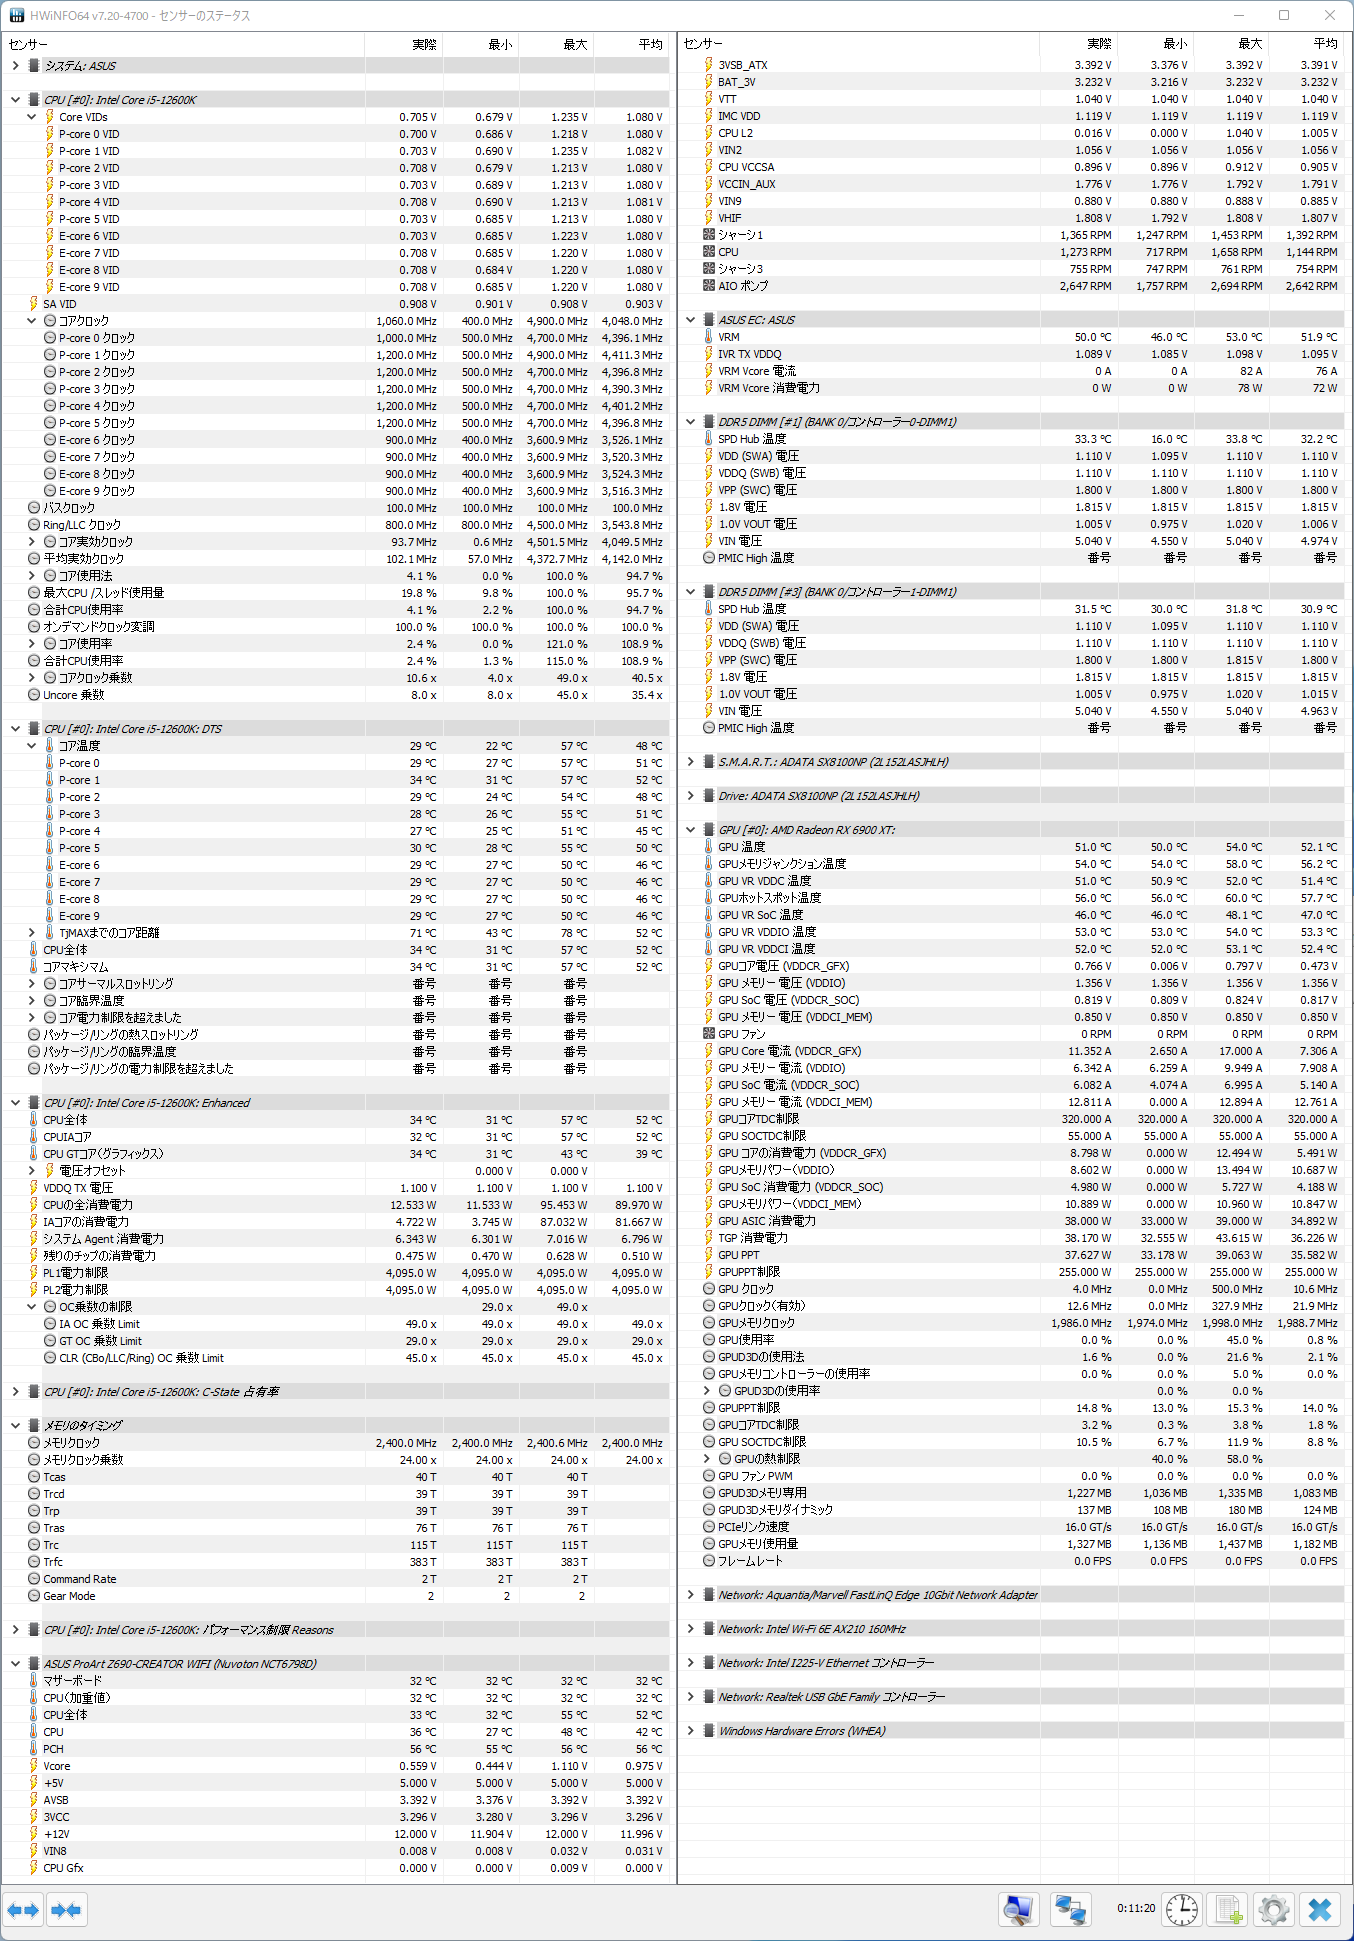The width and height of the screenshot is (1354, 1941).
Task: Click right panel 最大 column header
Action: pyautogui.click(x=1231, y=44)
